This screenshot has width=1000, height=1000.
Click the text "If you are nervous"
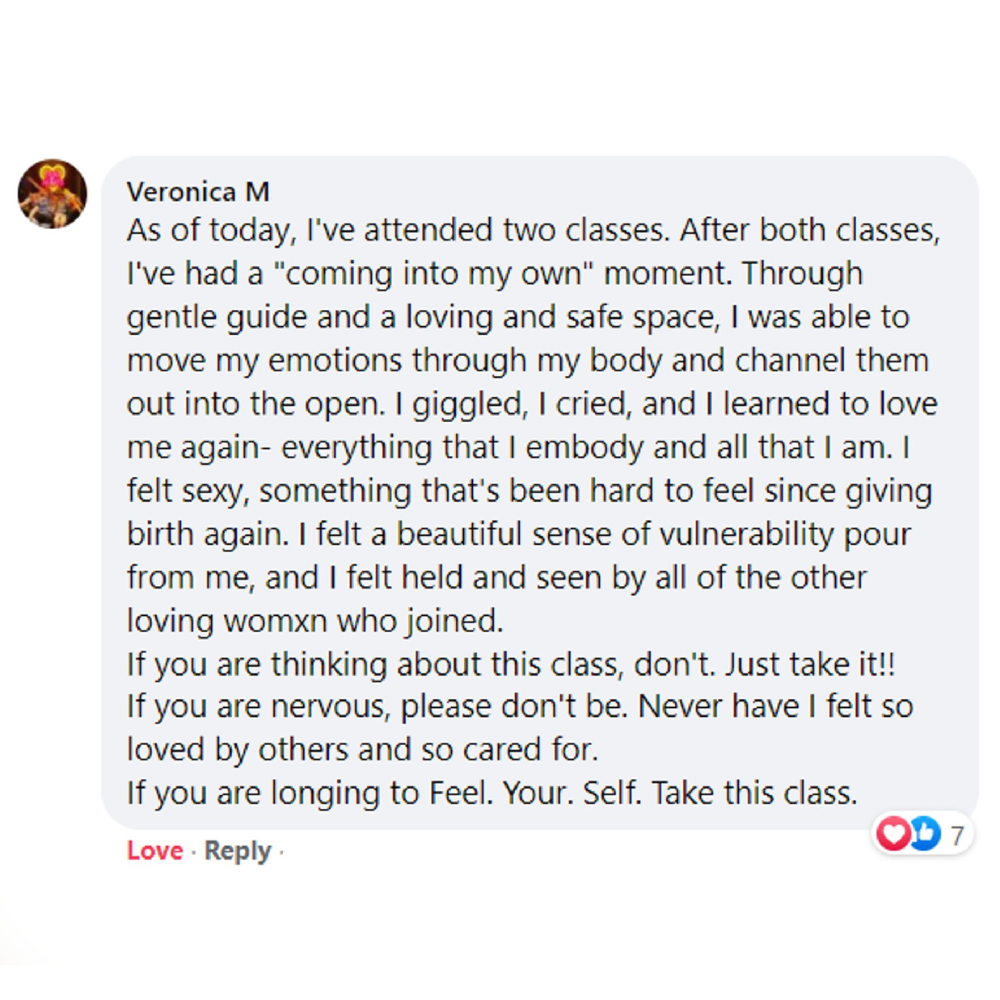(258, 707)
